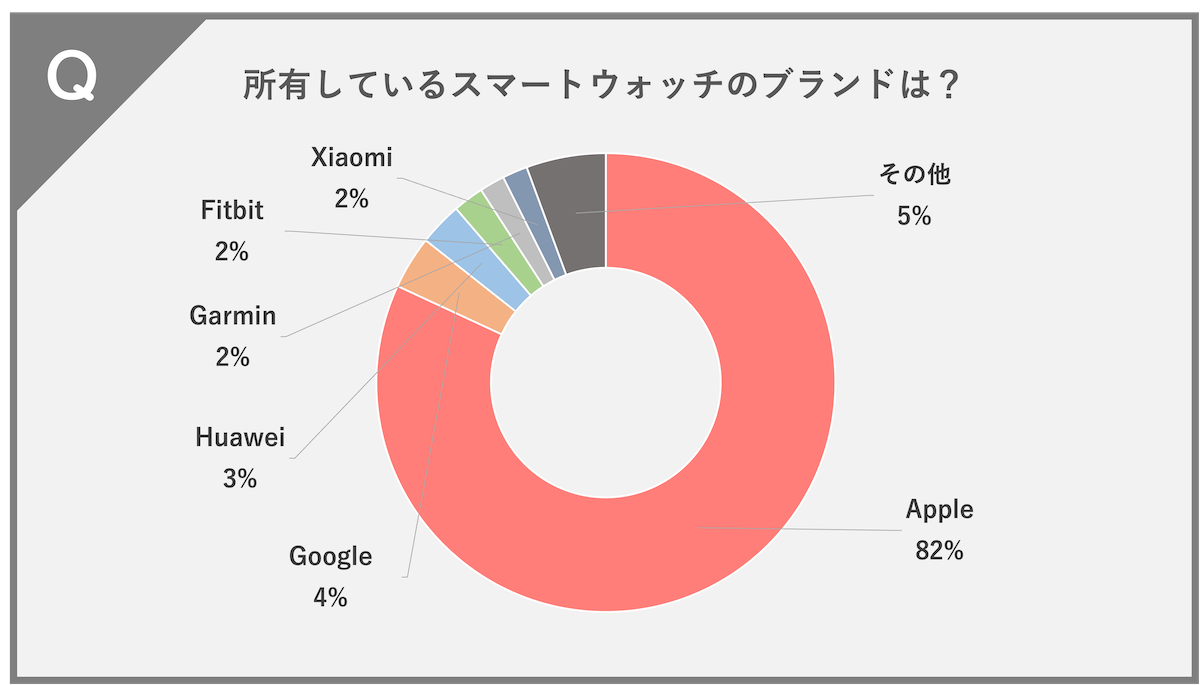Select the Garmin label text
Screen dimensions: 1200x685
coord(232,316)
